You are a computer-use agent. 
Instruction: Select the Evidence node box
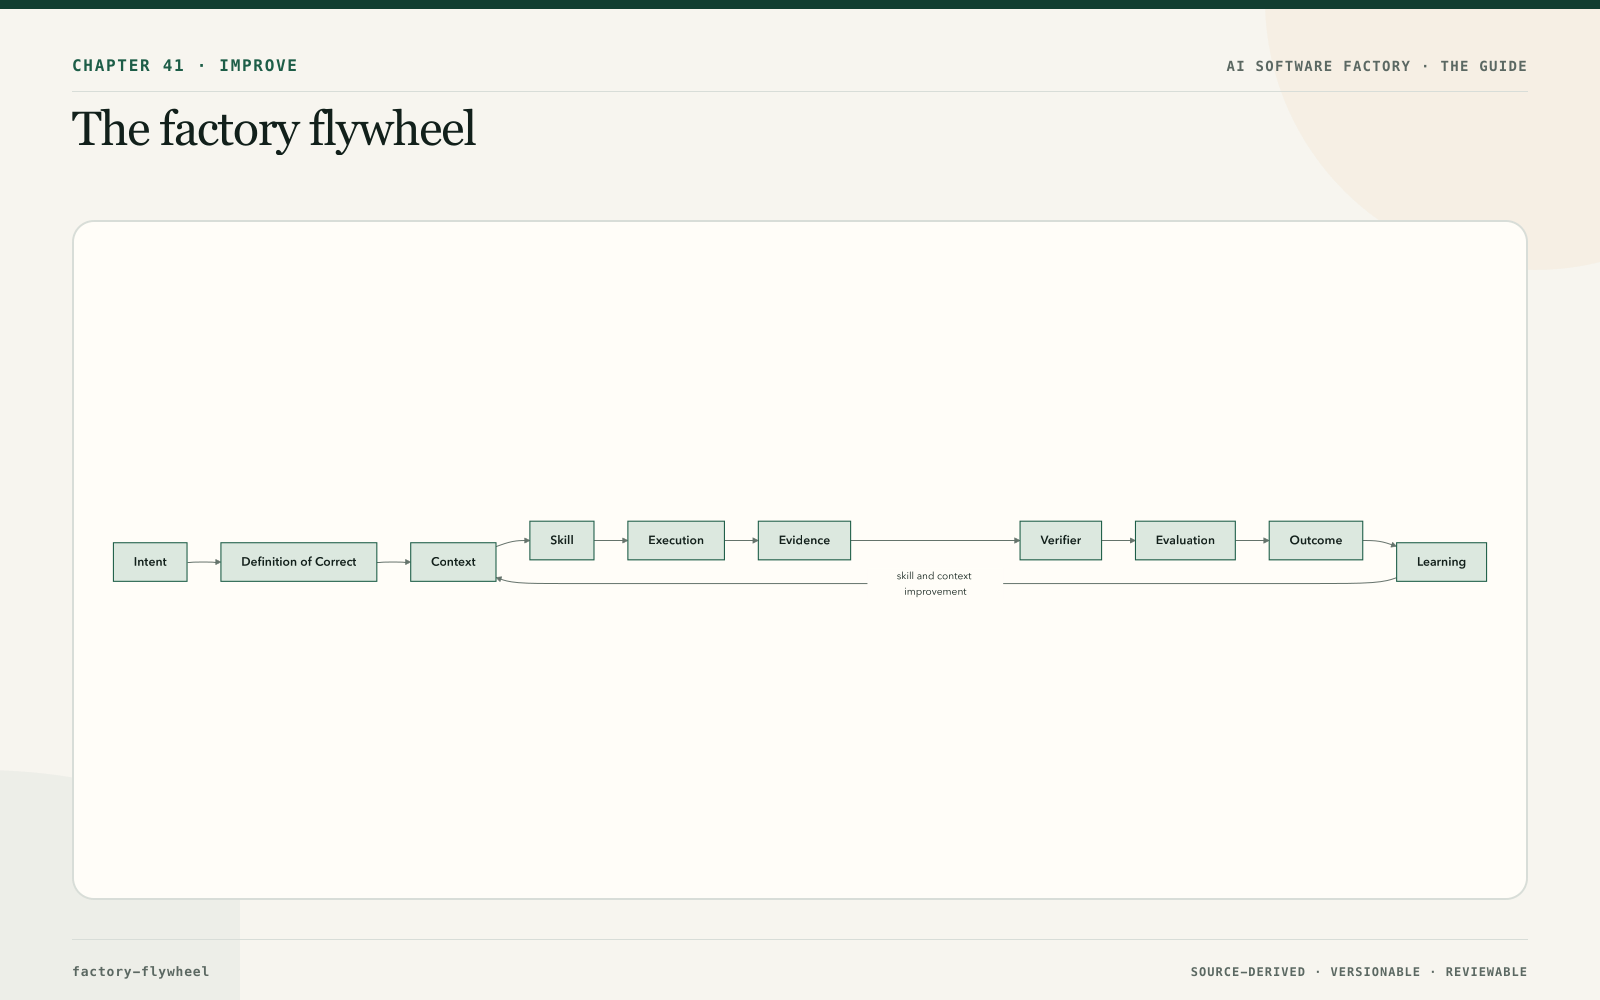804,540
